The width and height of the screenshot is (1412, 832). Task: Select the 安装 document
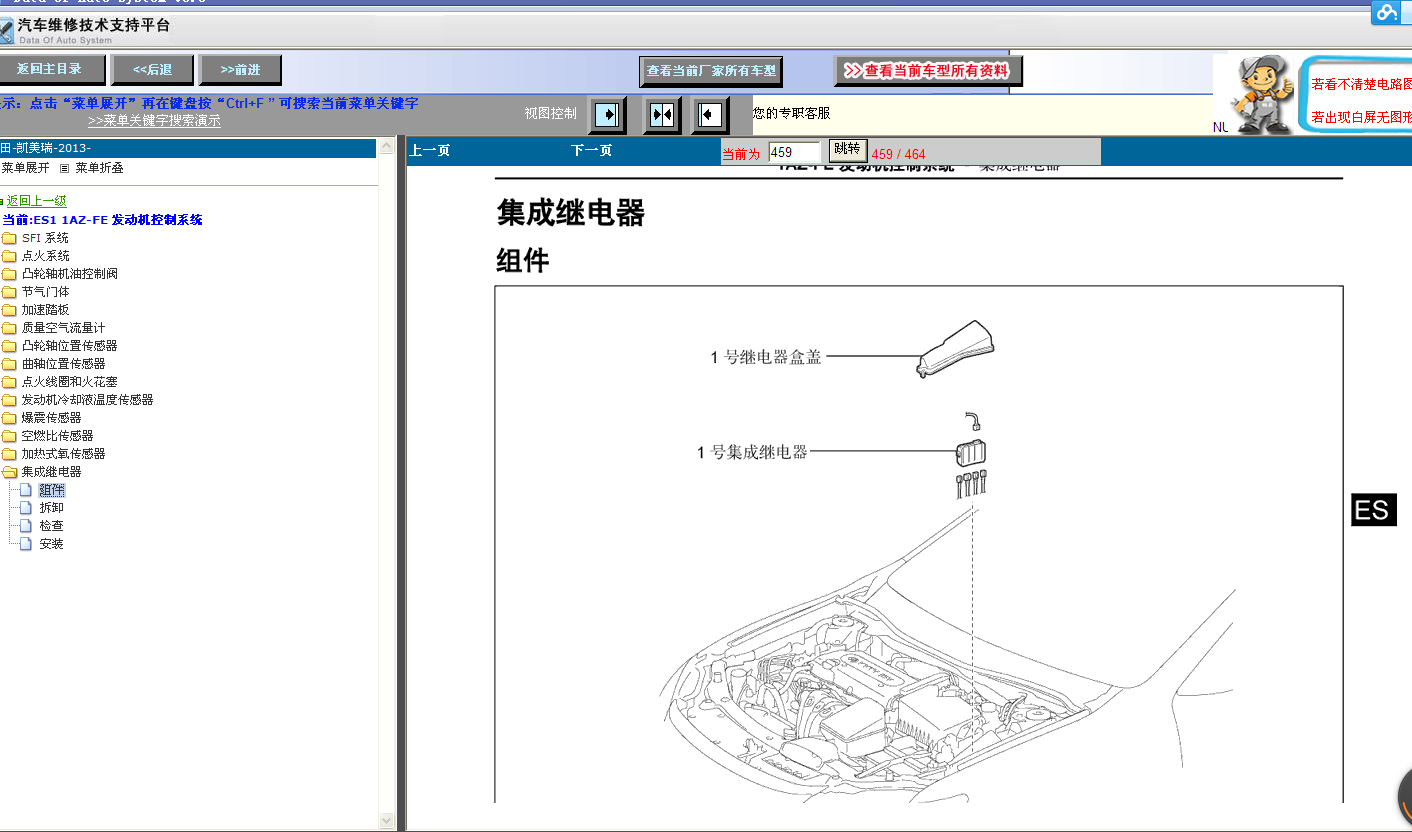click(x=51, y=544)
